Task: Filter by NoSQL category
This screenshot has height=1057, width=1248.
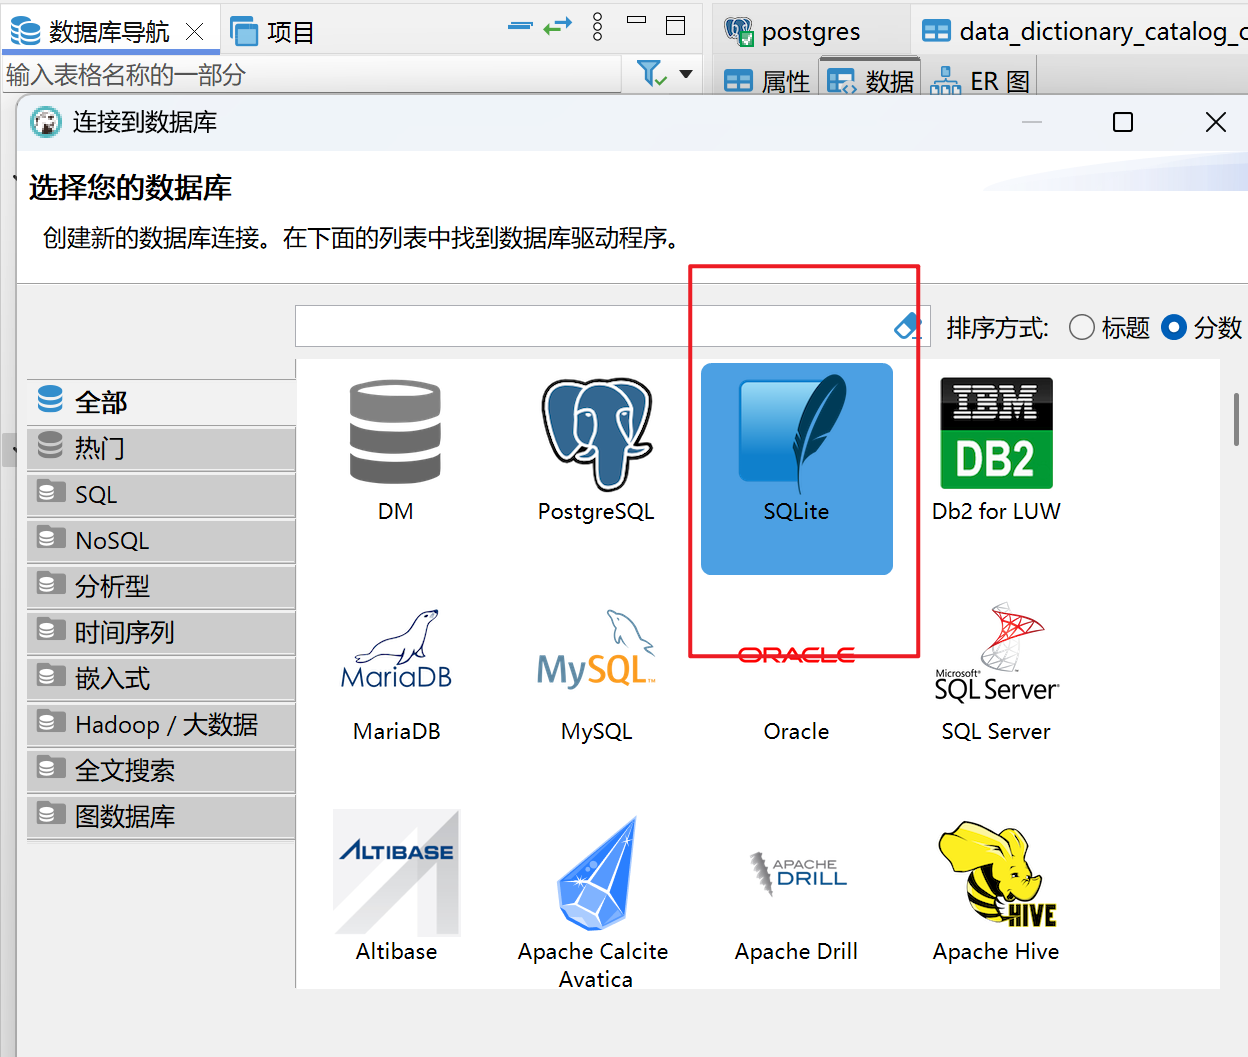Action: [x=161, y=540]
